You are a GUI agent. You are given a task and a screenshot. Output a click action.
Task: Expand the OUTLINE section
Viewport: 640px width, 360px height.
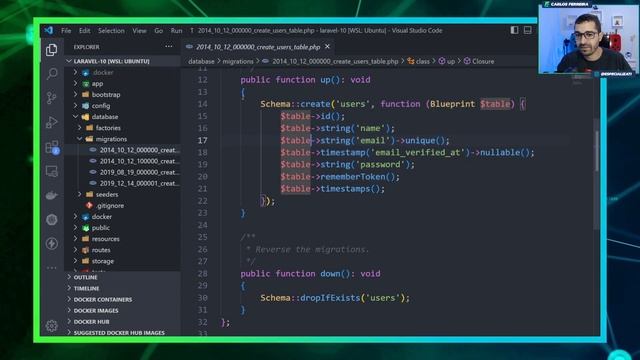pos(122,277)
